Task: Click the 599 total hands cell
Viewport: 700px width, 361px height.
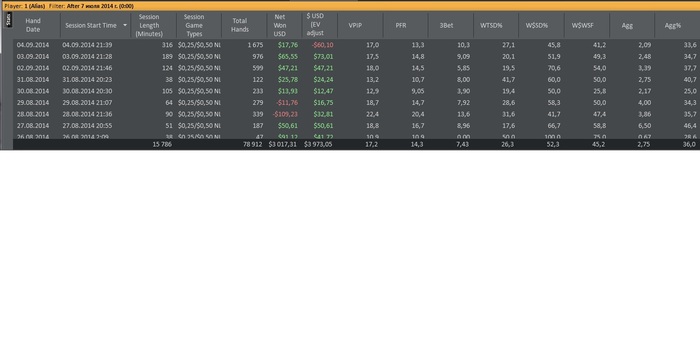Action: 258,68
